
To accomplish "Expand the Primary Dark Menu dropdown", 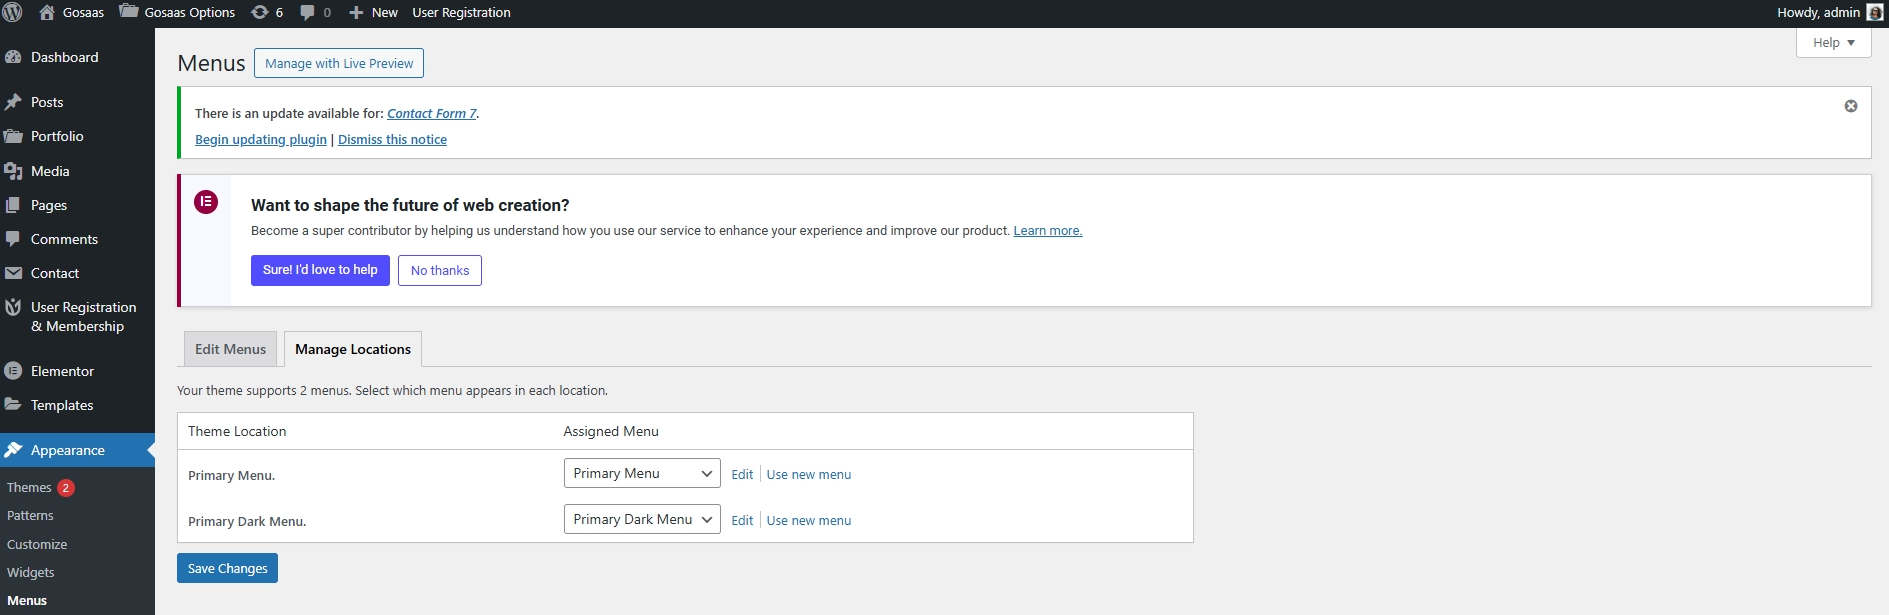I will click(641, 520).
